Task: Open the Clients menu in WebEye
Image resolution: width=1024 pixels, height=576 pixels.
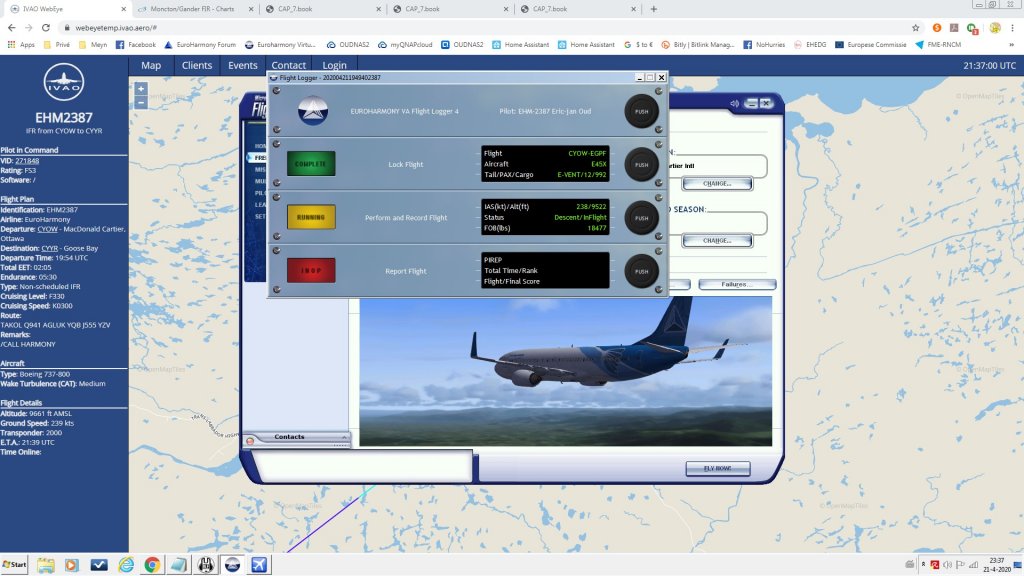Action: click(197, 66)
